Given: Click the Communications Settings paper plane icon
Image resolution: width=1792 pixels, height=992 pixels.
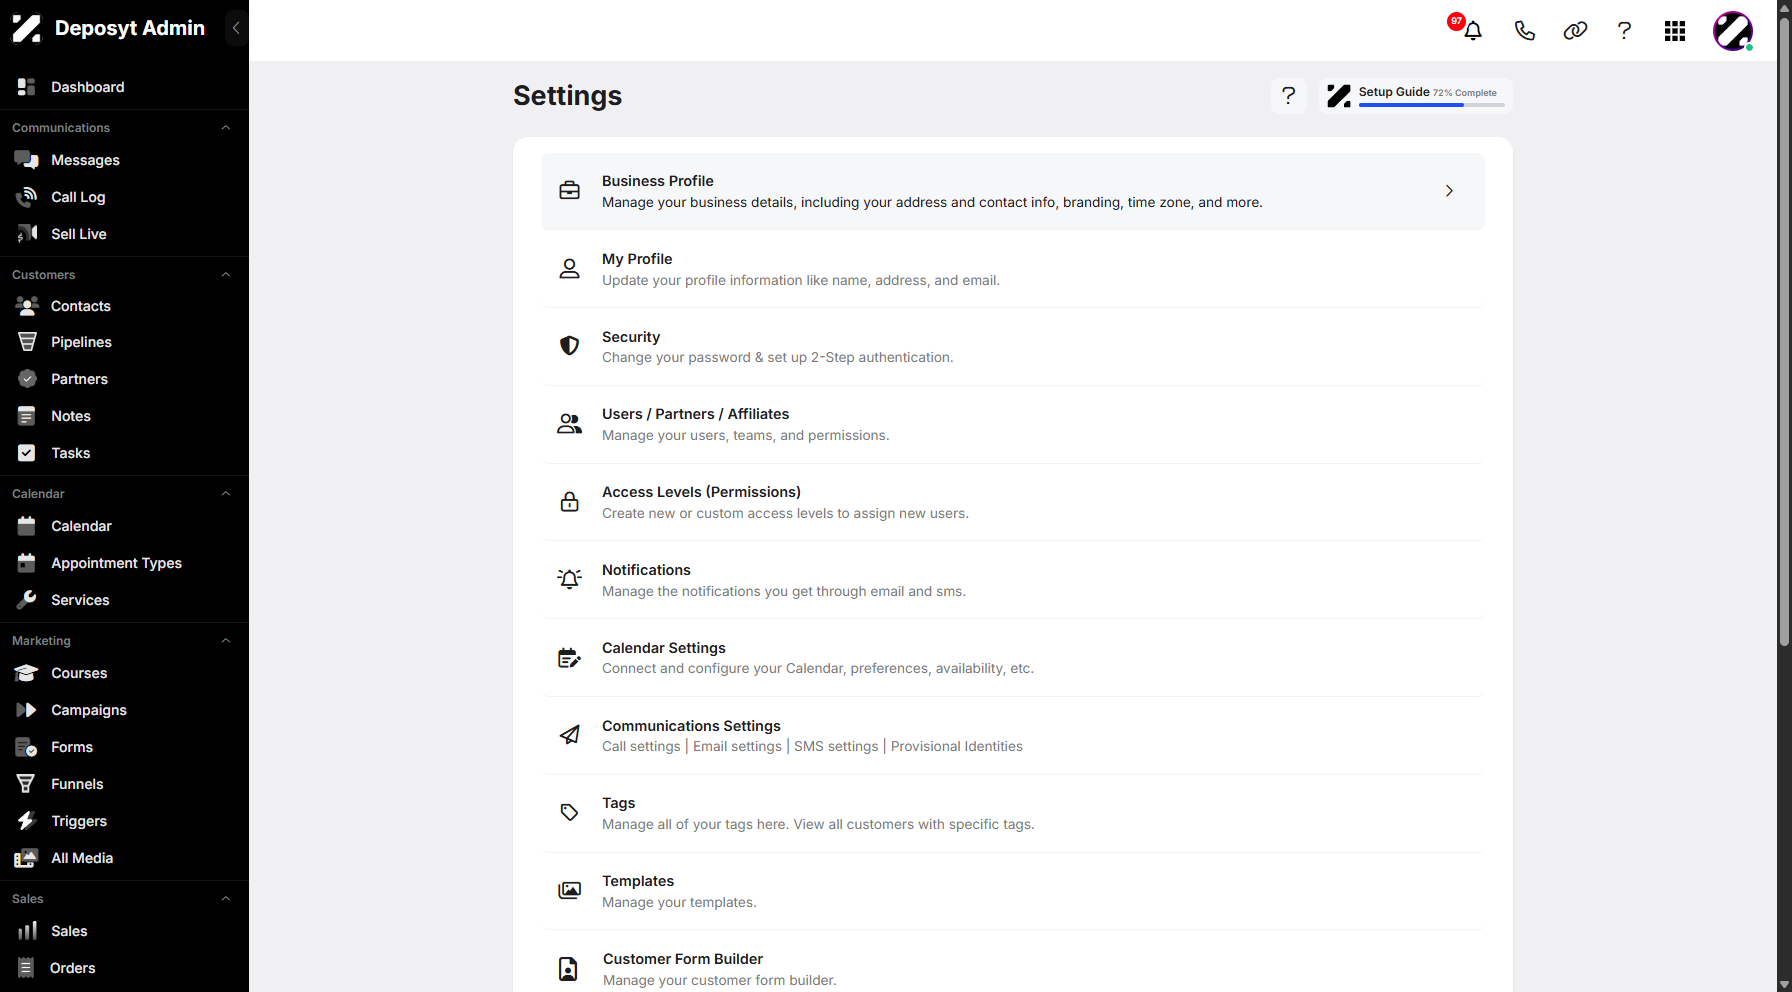Looking at the screenshot, I should coord(569,735).
